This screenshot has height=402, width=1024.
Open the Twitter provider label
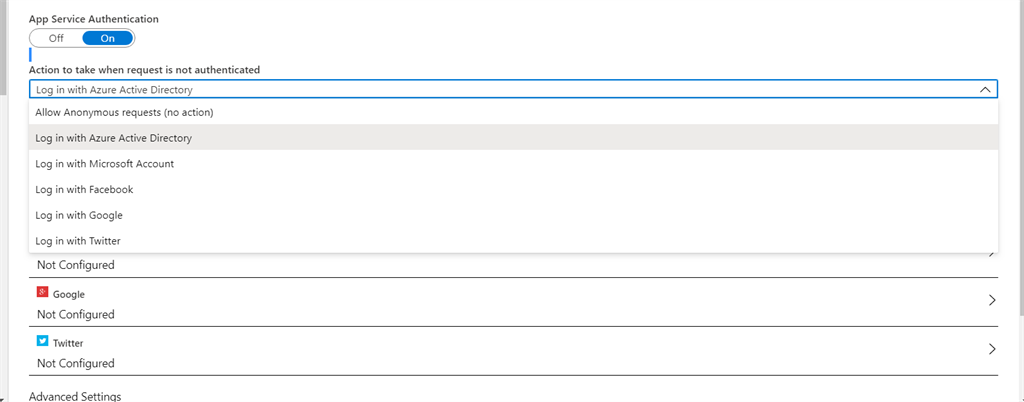click(69, 343)
